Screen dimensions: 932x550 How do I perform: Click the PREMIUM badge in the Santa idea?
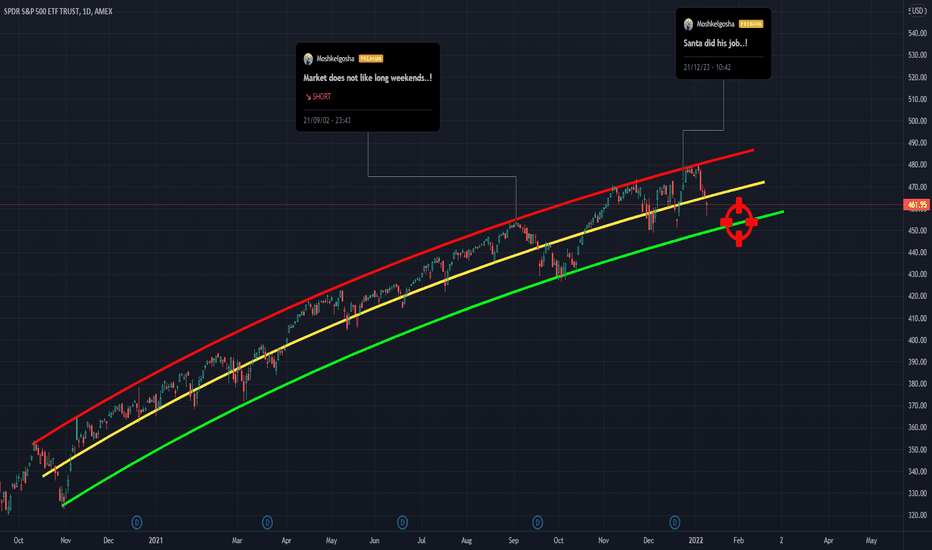coord(751,24)
